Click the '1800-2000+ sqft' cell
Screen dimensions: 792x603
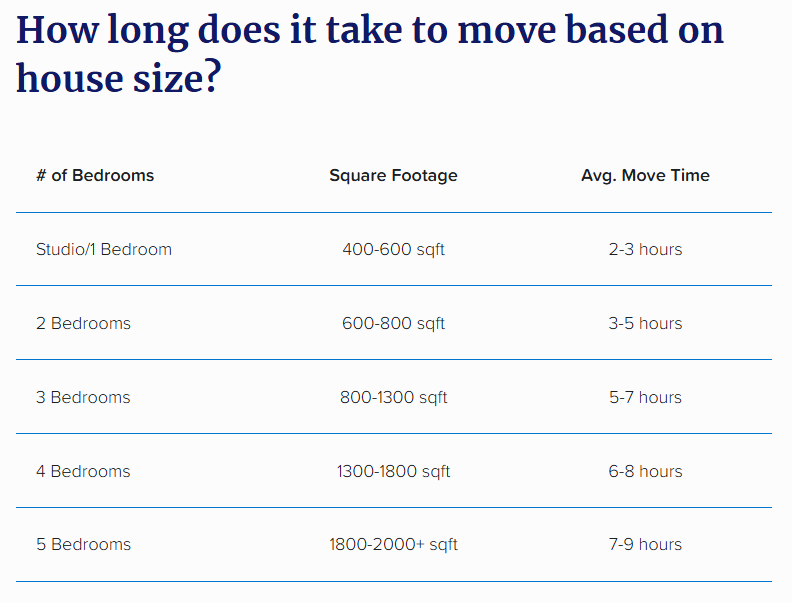393,544
